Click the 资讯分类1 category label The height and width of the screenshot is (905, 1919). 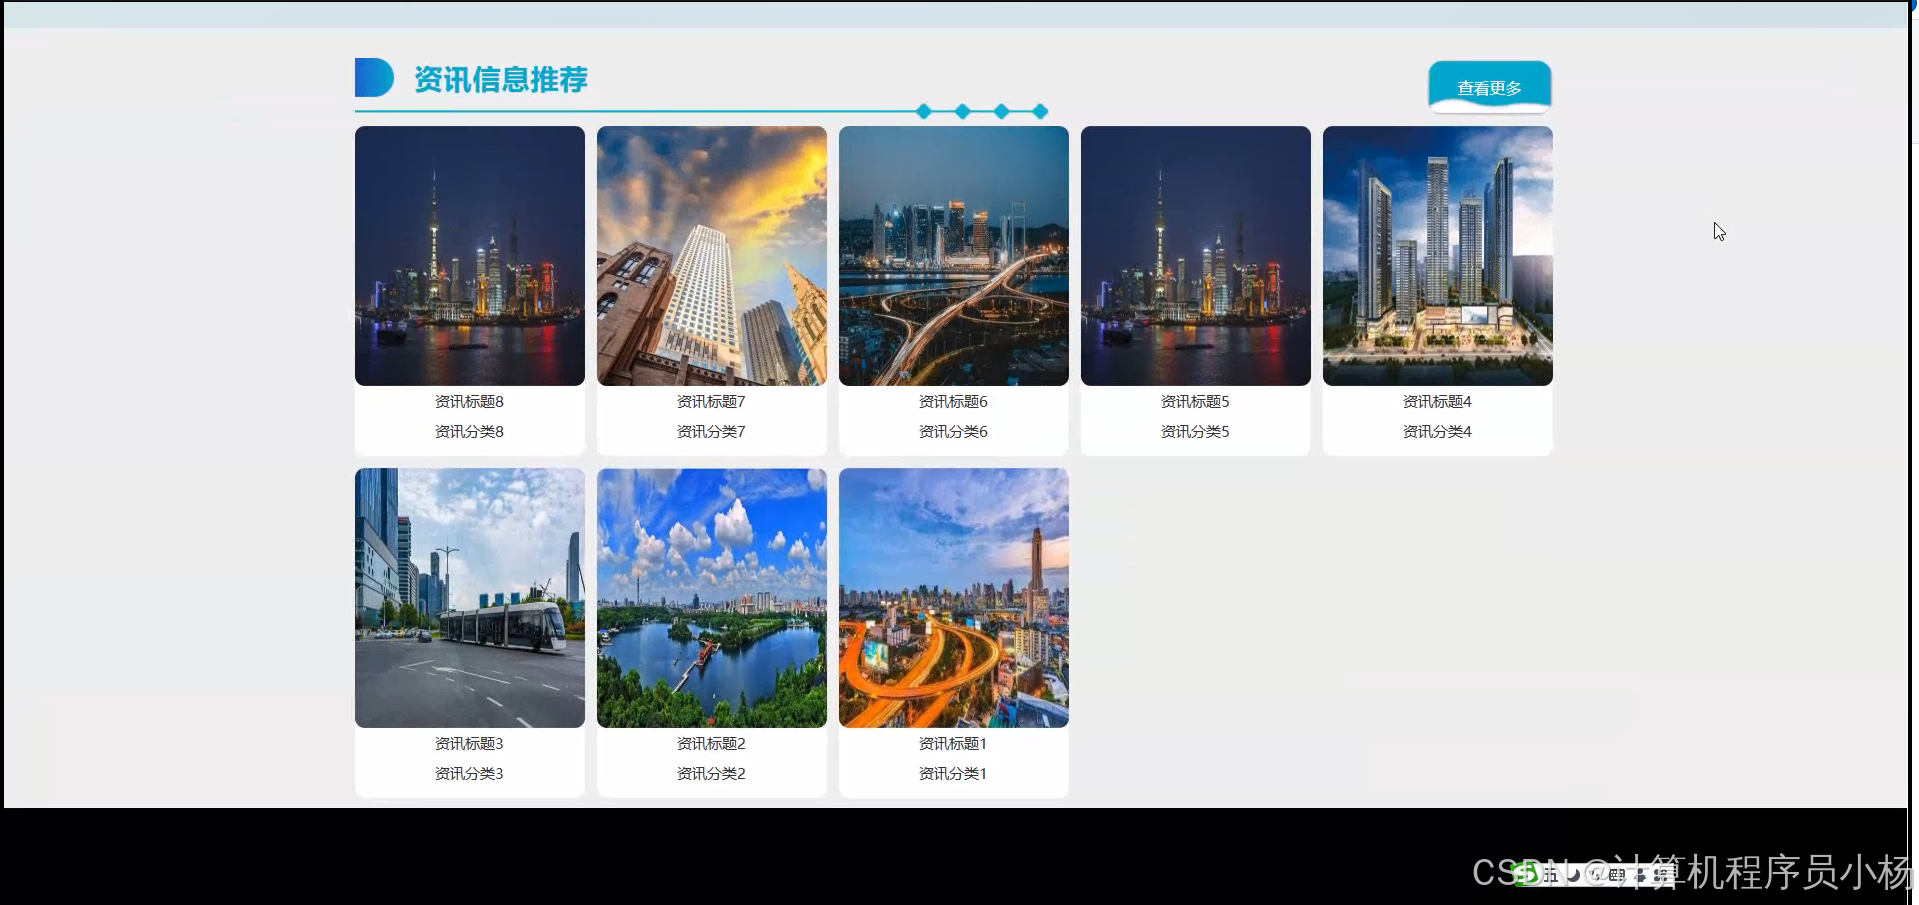(953, 774)
